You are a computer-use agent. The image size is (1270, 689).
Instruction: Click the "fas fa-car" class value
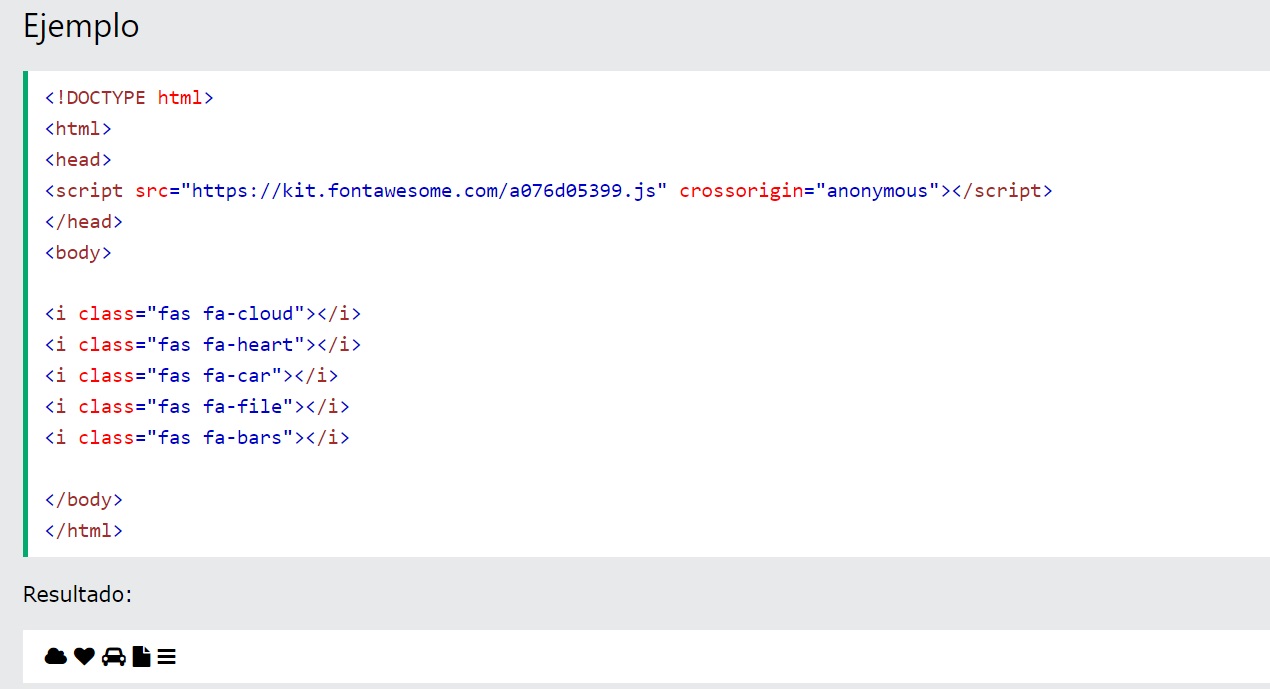[215, 376]
